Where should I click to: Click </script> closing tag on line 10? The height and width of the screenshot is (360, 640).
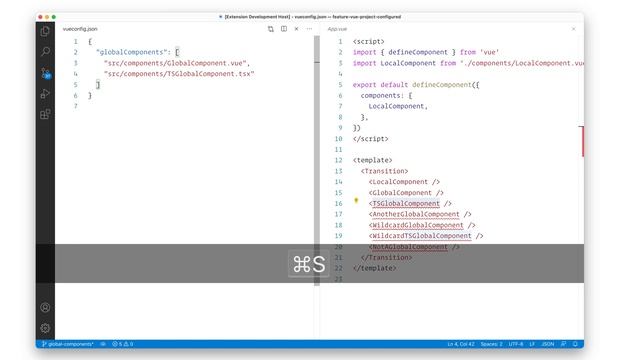371,139
